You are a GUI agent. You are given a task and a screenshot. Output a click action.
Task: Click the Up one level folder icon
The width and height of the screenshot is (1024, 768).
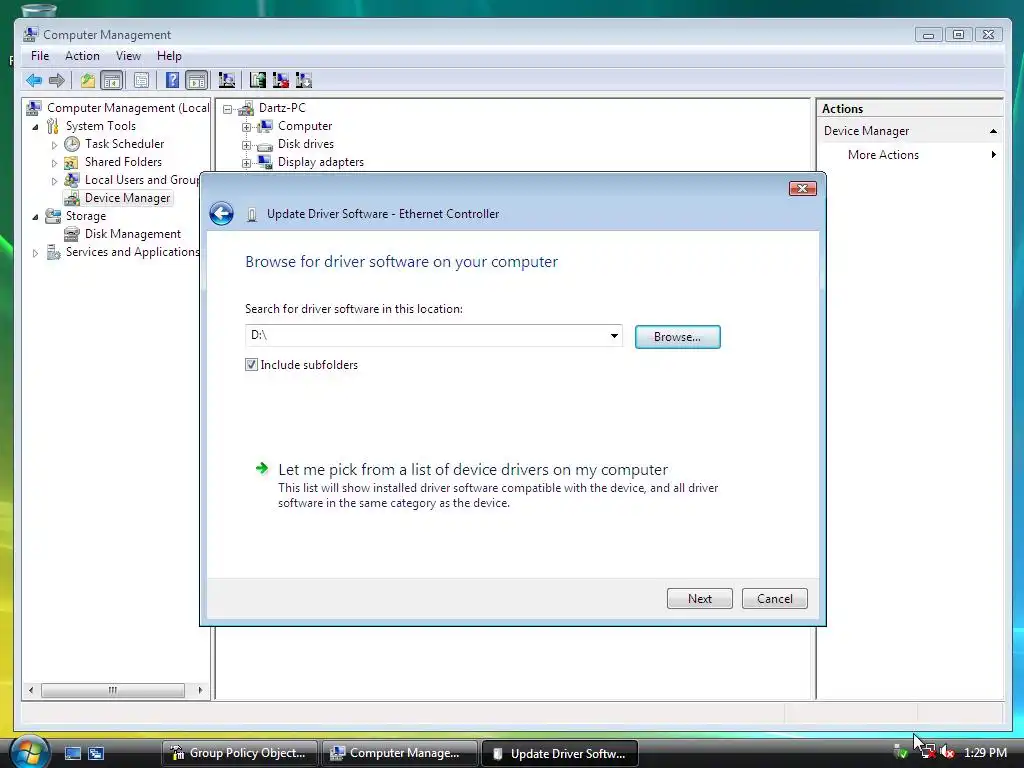tap(88, 80)
